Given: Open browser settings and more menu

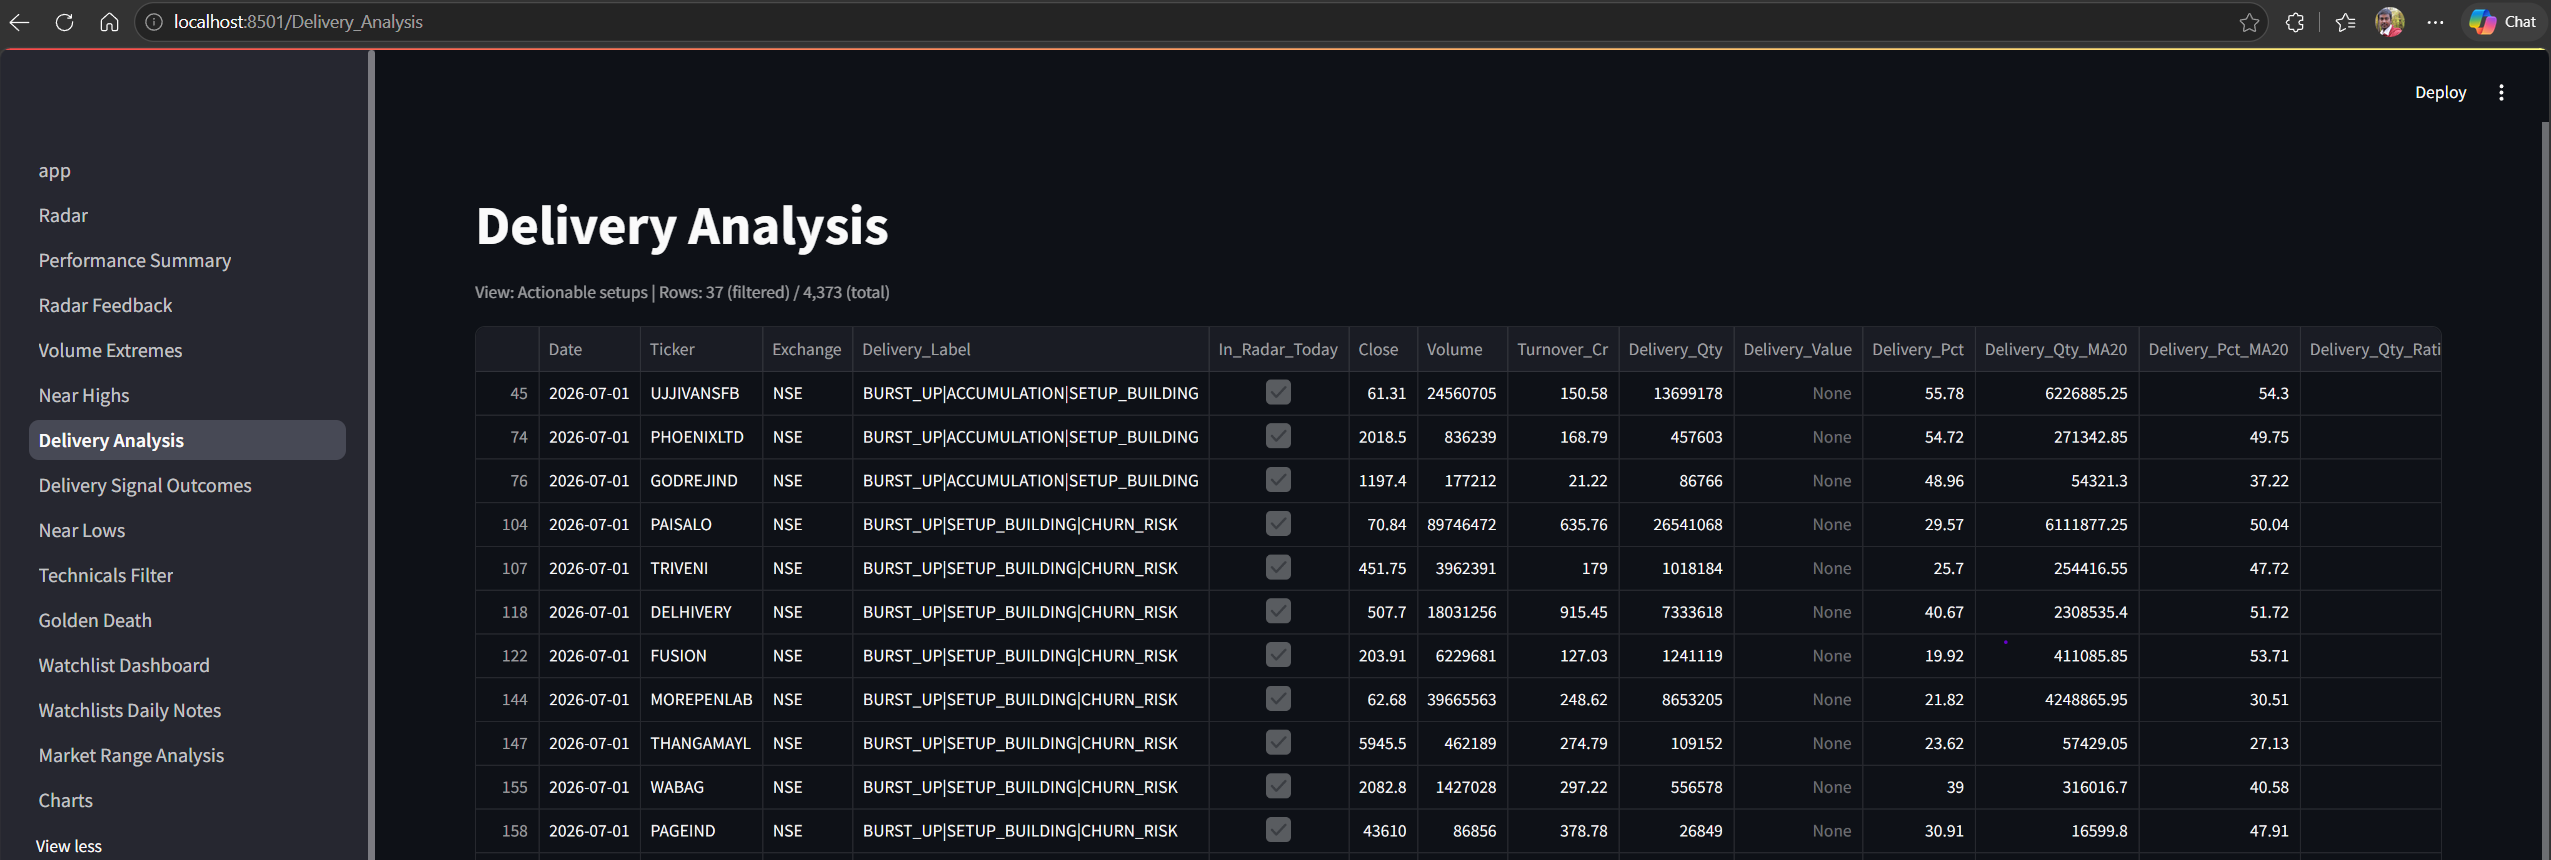Looking at the screenshot, I should pos(2435,22).
